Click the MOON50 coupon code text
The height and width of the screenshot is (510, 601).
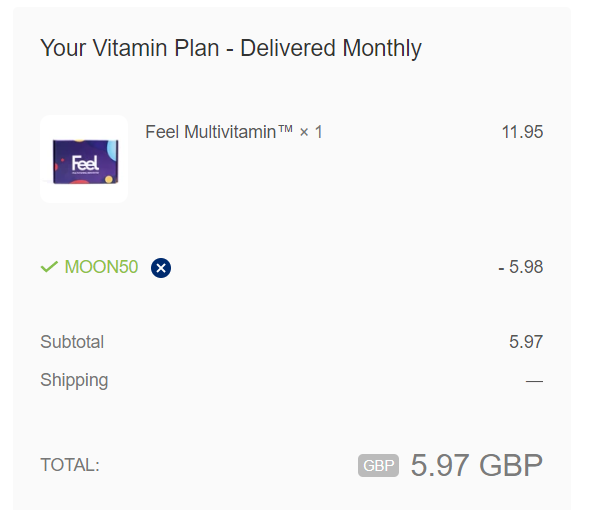101,267
